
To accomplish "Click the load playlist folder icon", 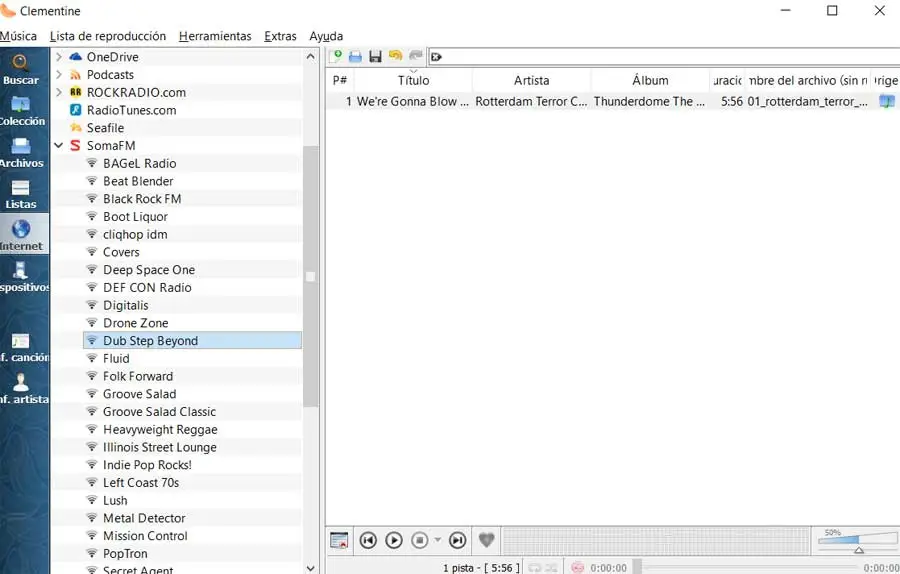I will (x=355, y=56).
